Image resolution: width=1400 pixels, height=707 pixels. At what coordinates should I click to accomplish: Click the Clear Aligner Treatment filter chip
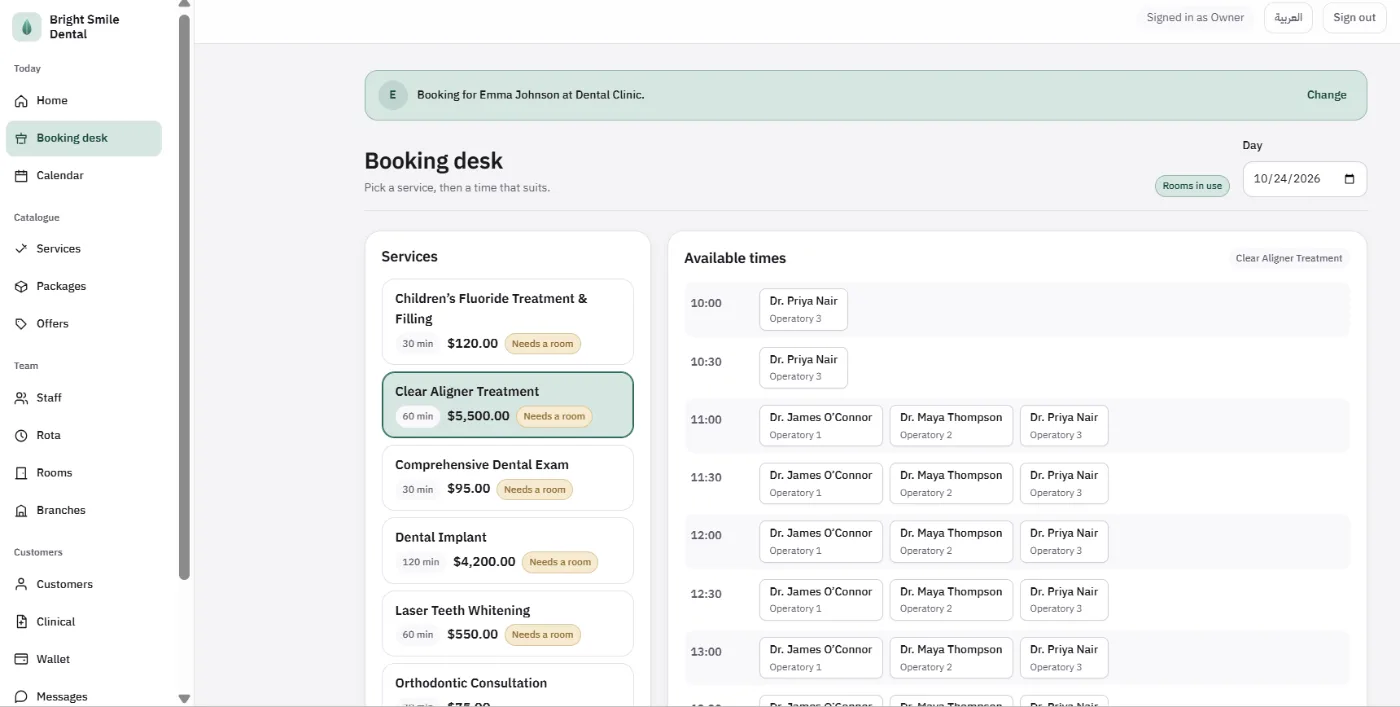[1289, 258]
